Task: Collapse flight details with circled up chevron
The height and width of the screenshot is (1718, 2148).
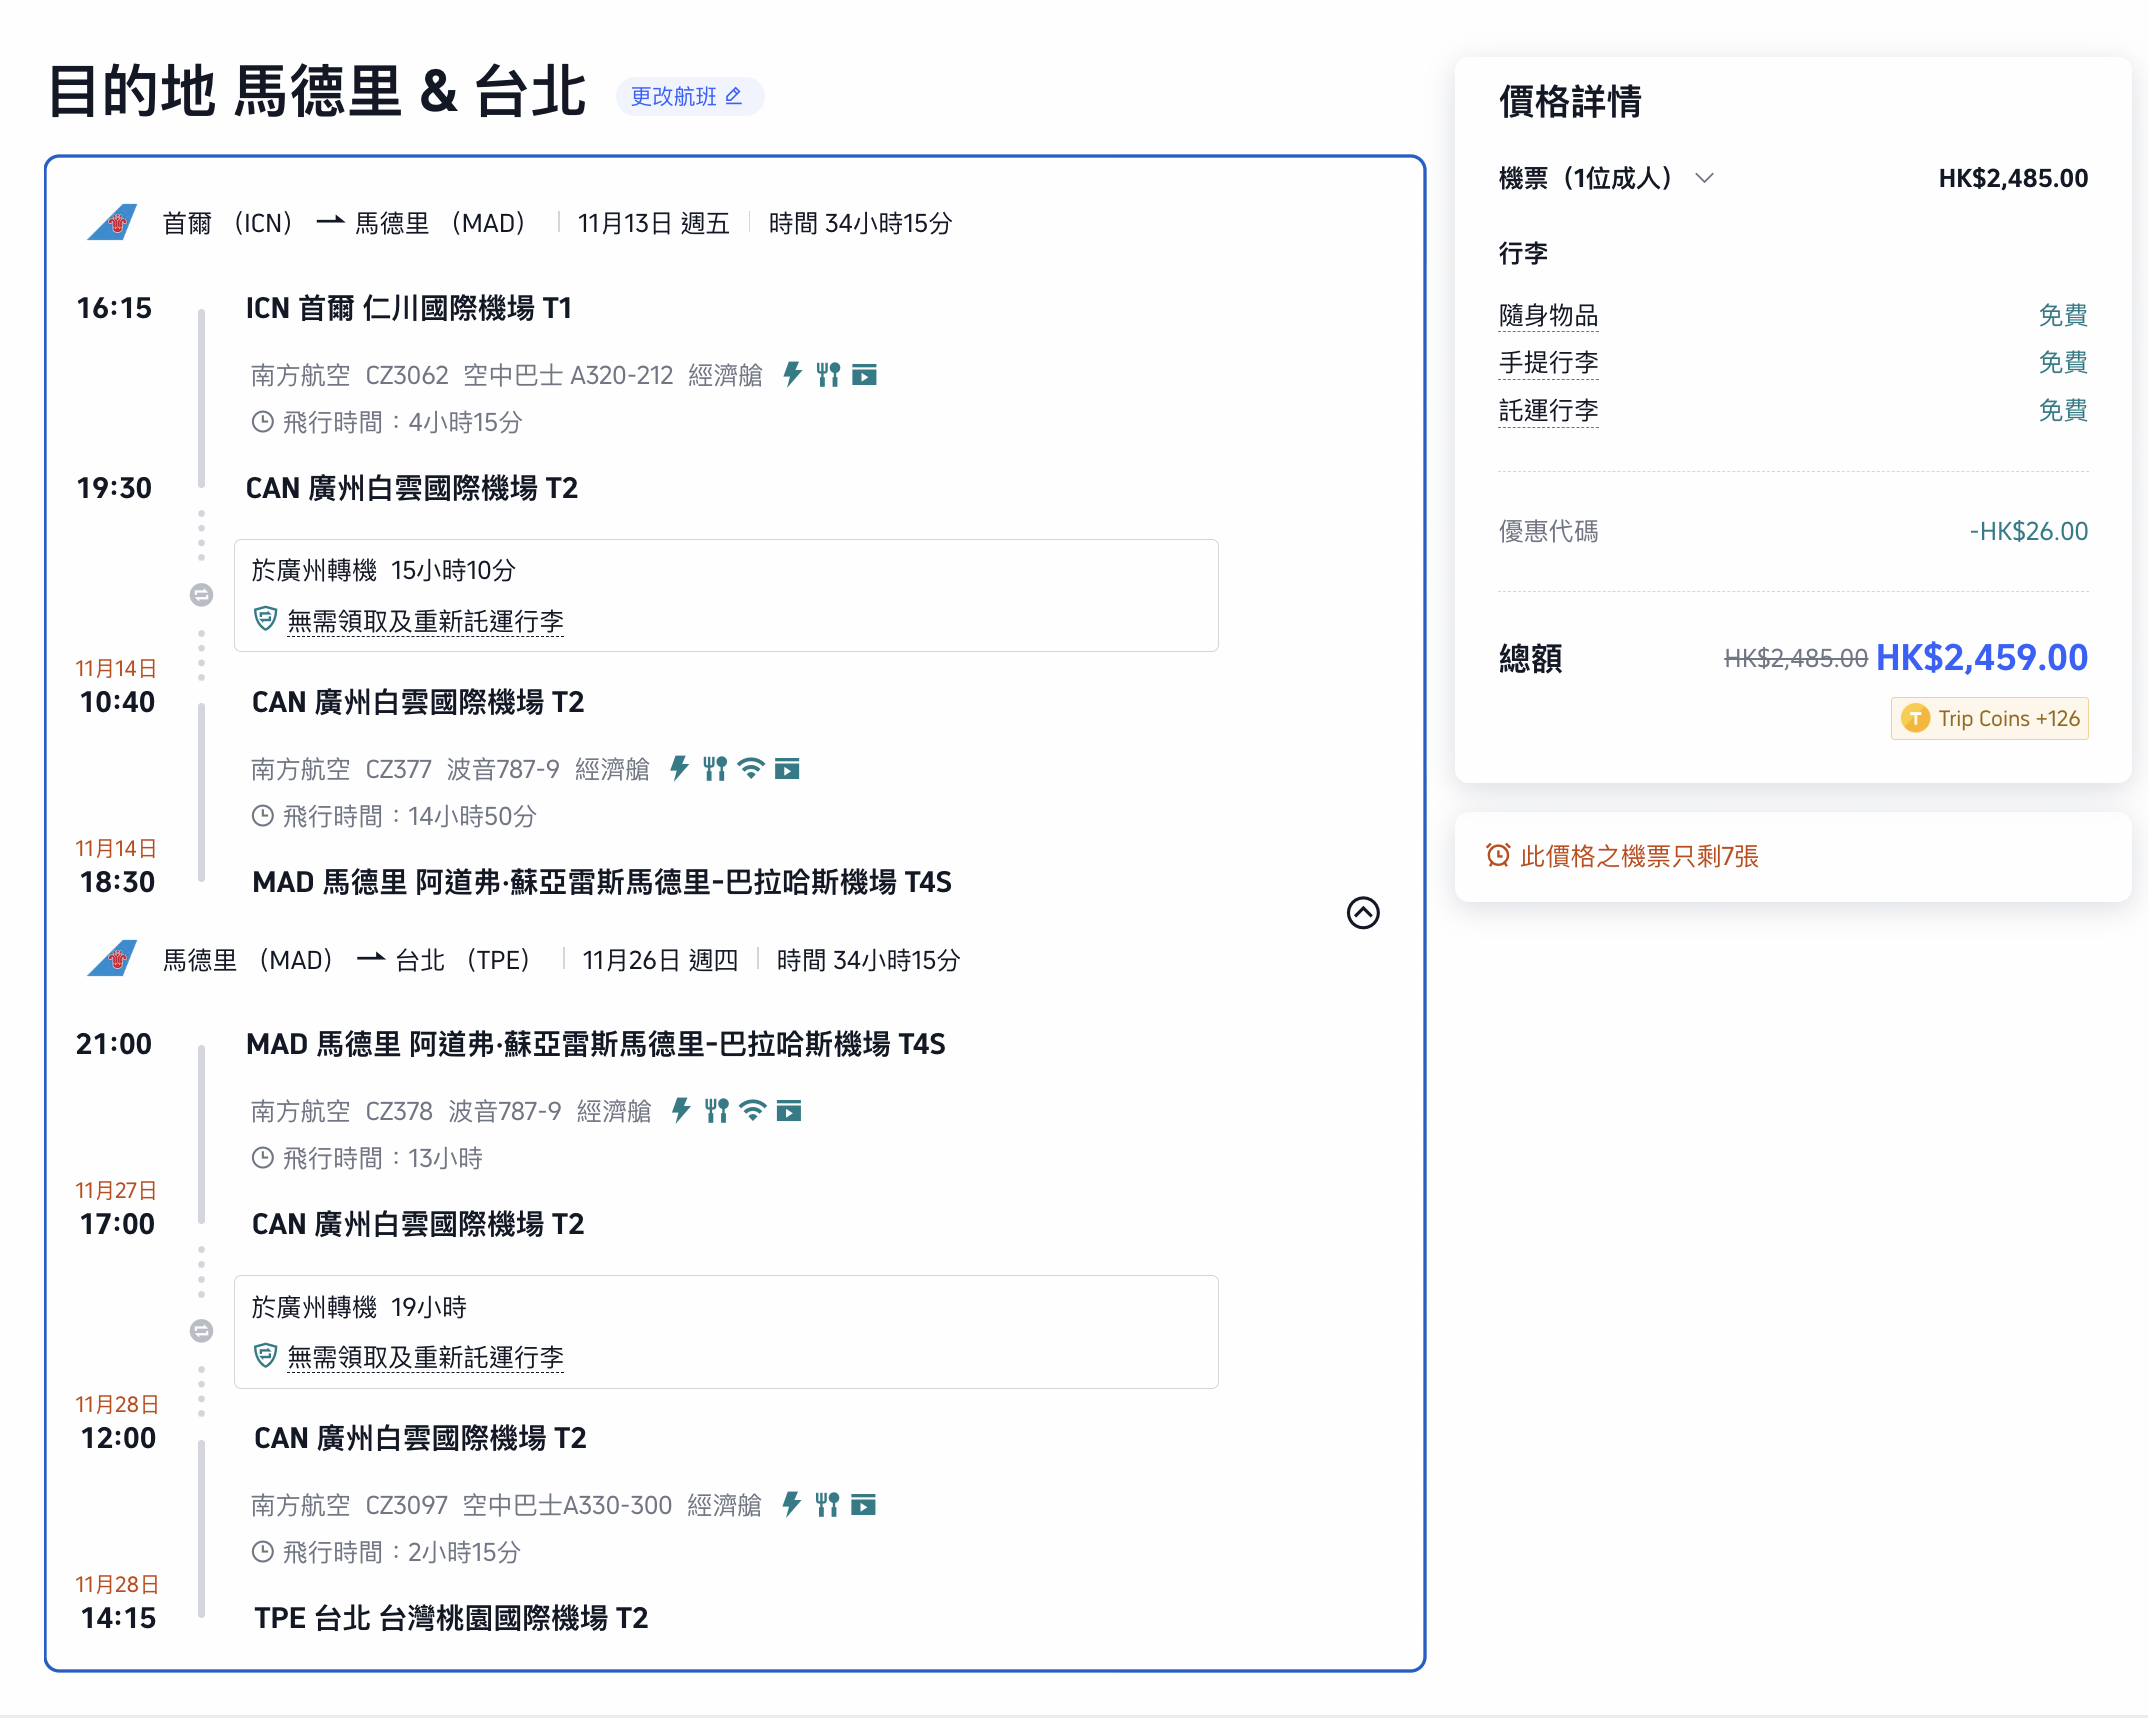Action: [1363, 912]
